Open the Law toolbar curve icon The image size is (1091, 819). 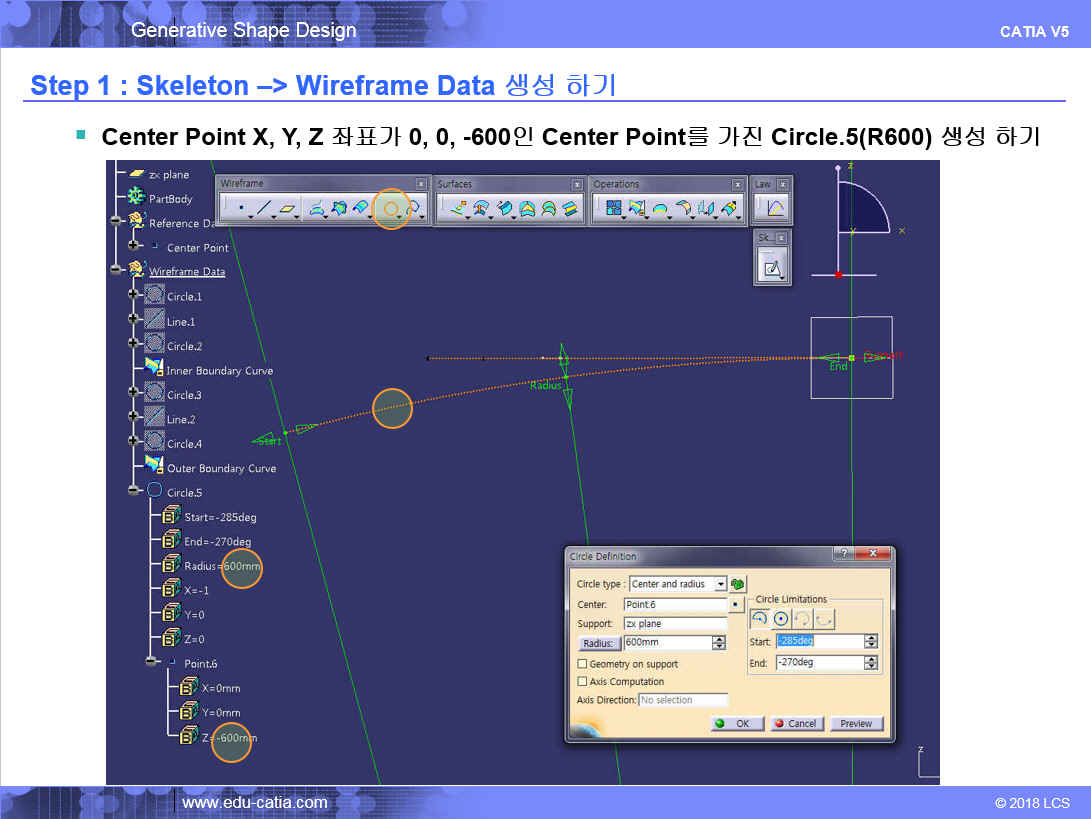pyautogui.click(x=774, y=208)
